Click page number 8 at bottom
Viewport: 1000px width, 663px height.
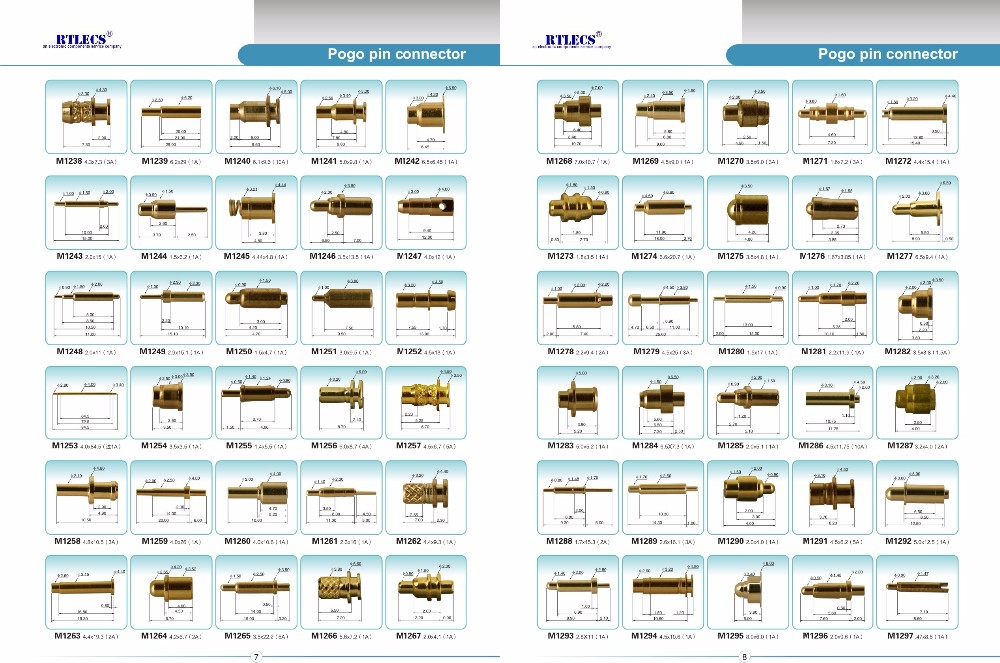point(744,656)
